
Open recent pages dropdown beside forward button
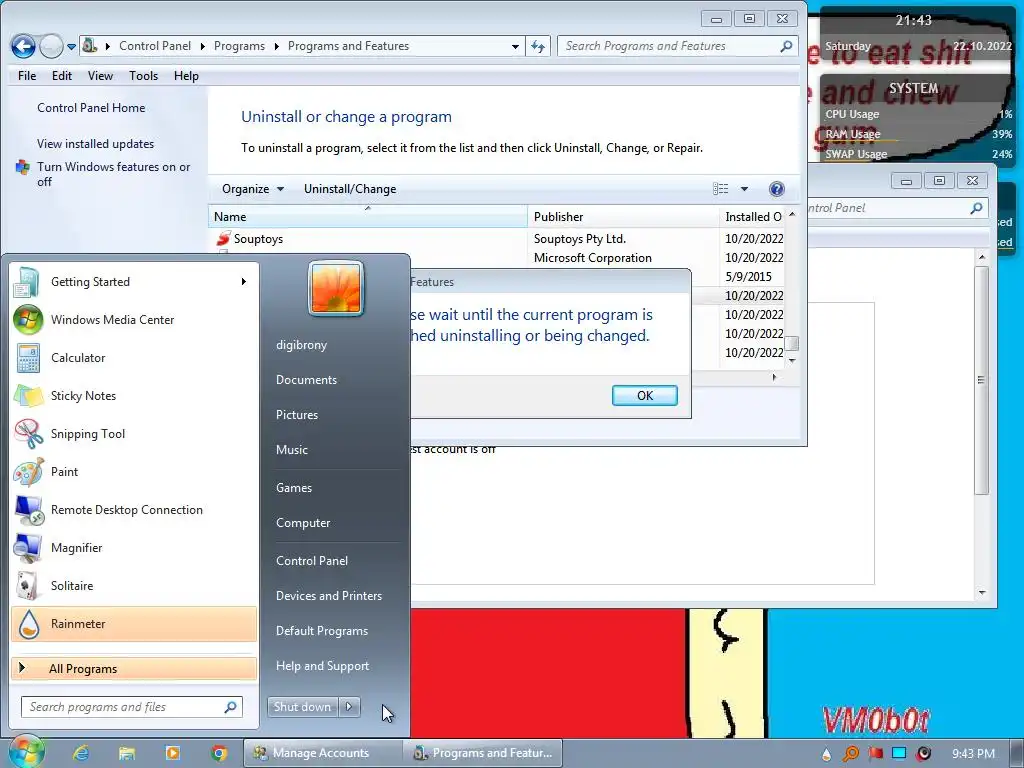72,46
